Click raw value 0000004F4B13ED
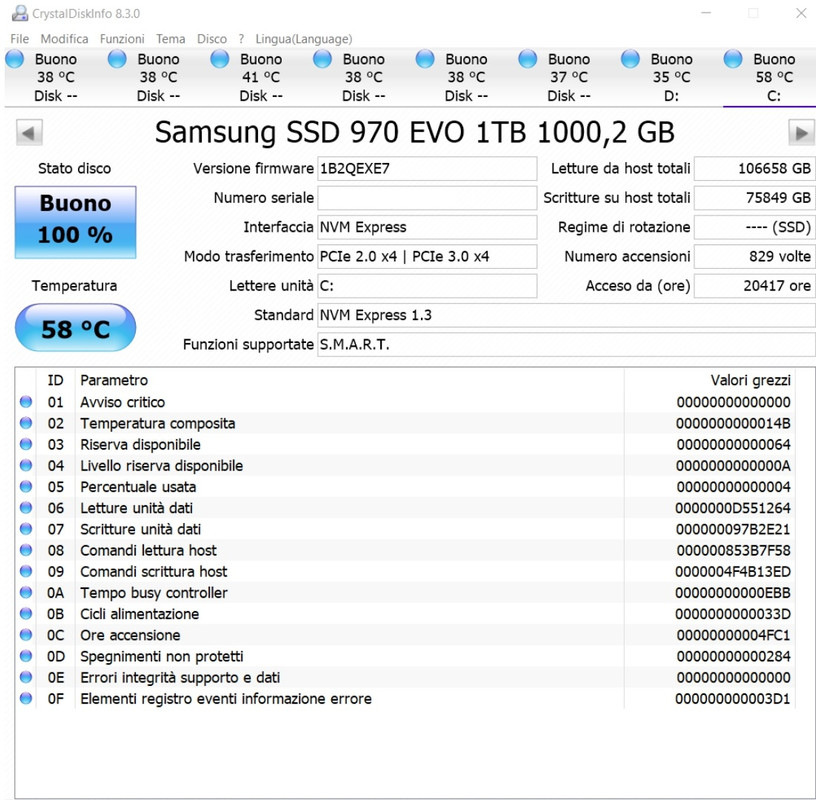The image size is (816, 800). click(x=733, y=572)
